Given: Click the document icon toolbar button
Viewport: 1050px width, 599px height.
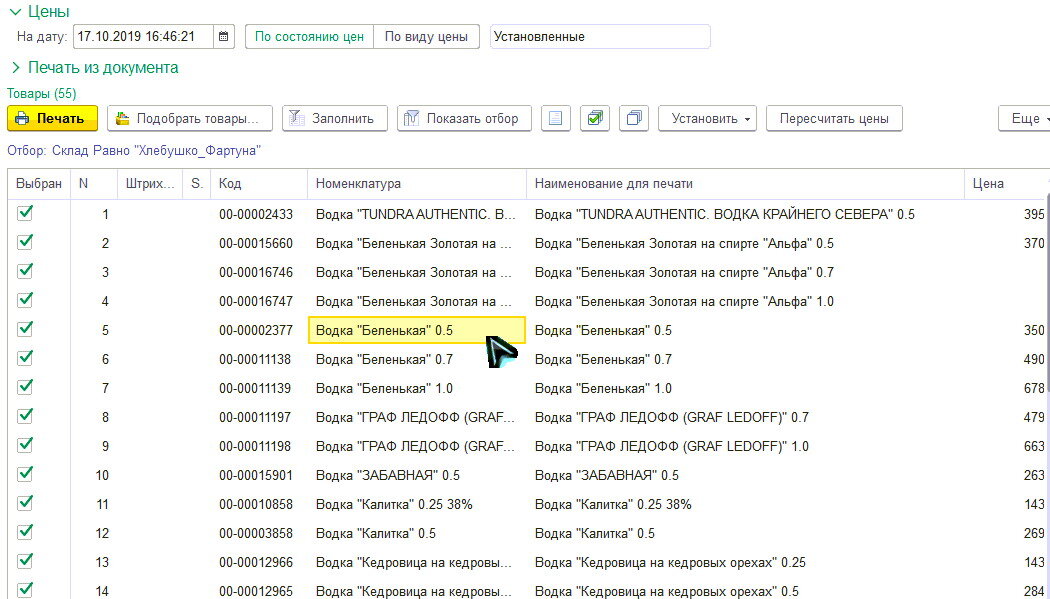Looking at the screenshot, I should pos(555,119).
